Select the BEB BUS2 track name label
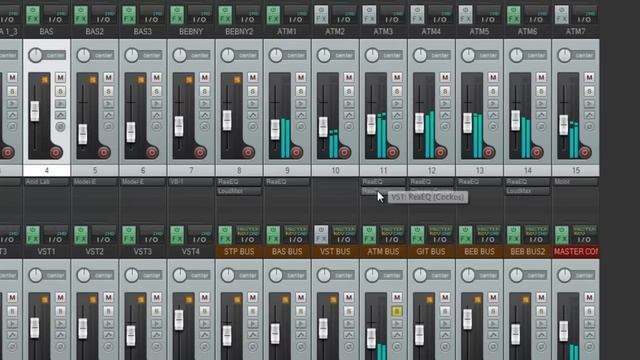 click(x=527, y=251)
